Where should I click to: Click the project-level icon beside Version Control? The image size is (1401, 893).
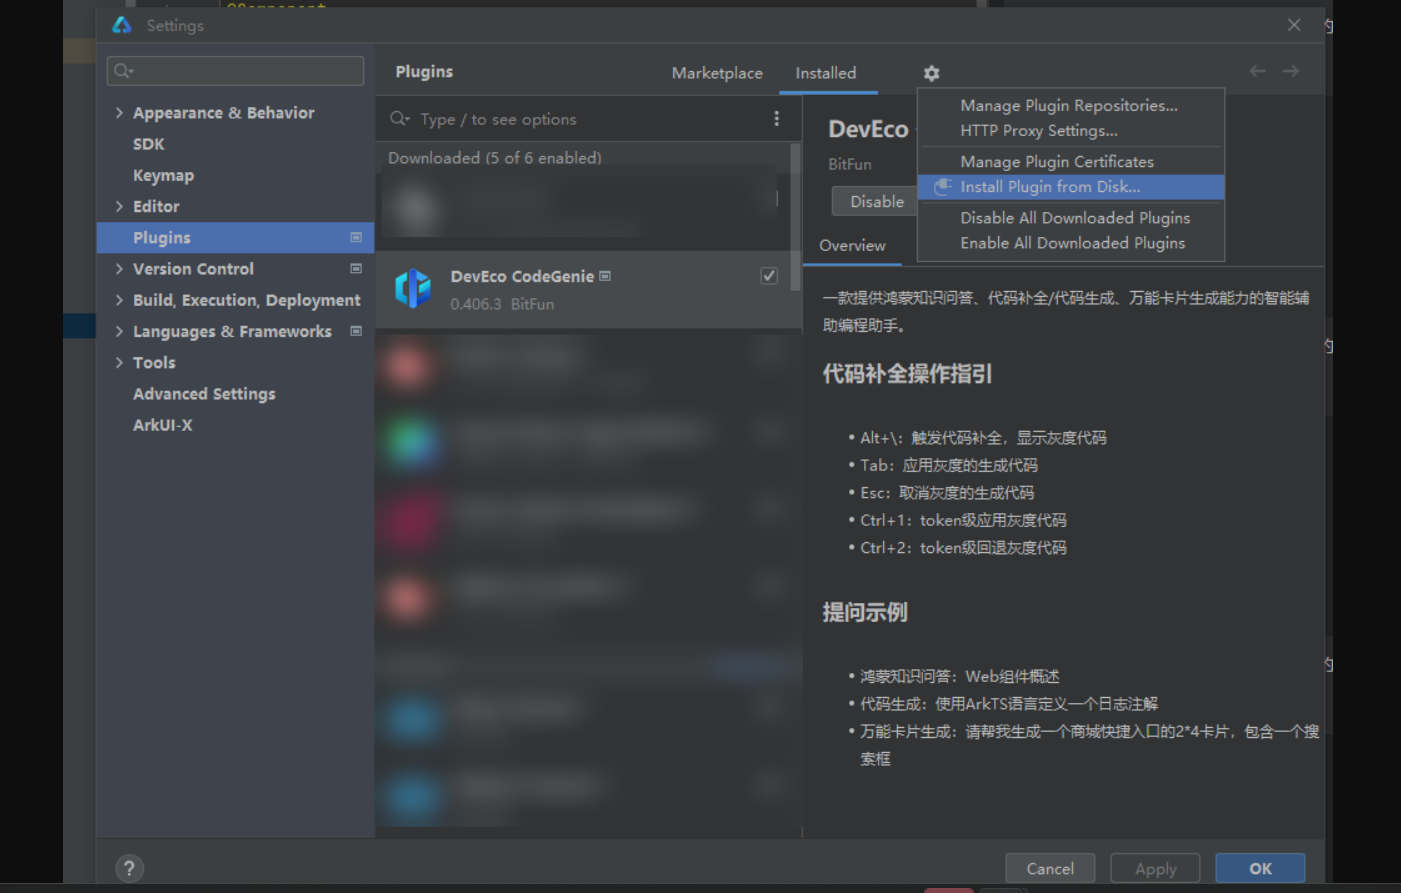tap(356, 268)
